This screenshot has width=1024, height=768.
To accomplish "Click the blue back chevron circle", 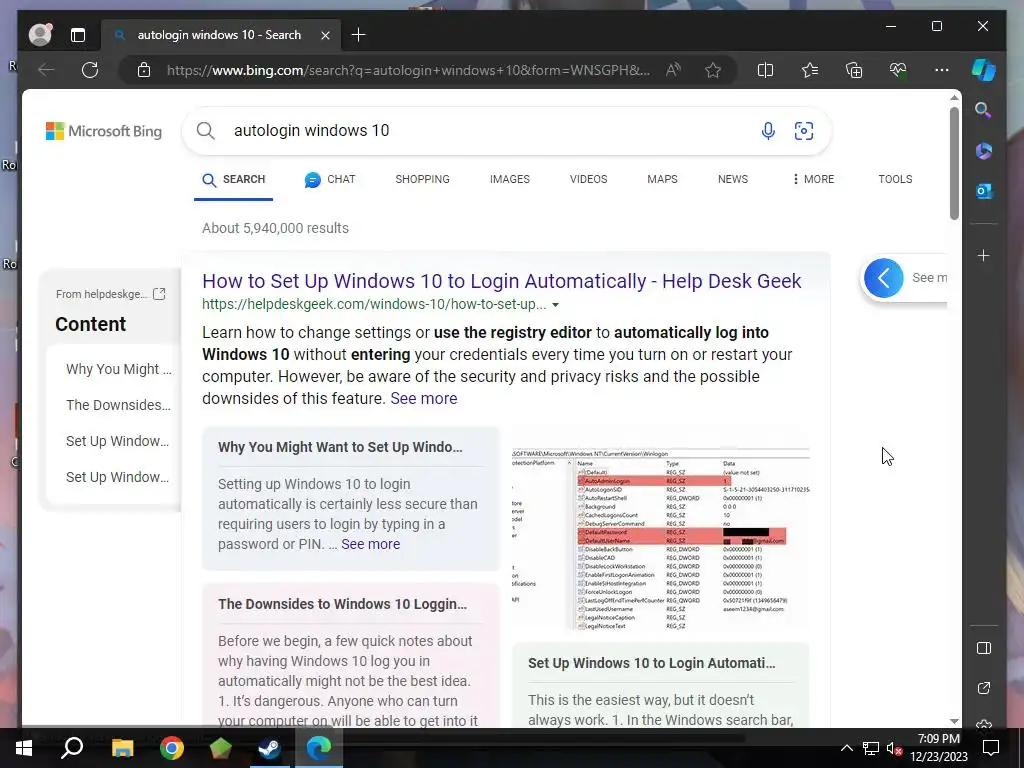I will point(884,278).
